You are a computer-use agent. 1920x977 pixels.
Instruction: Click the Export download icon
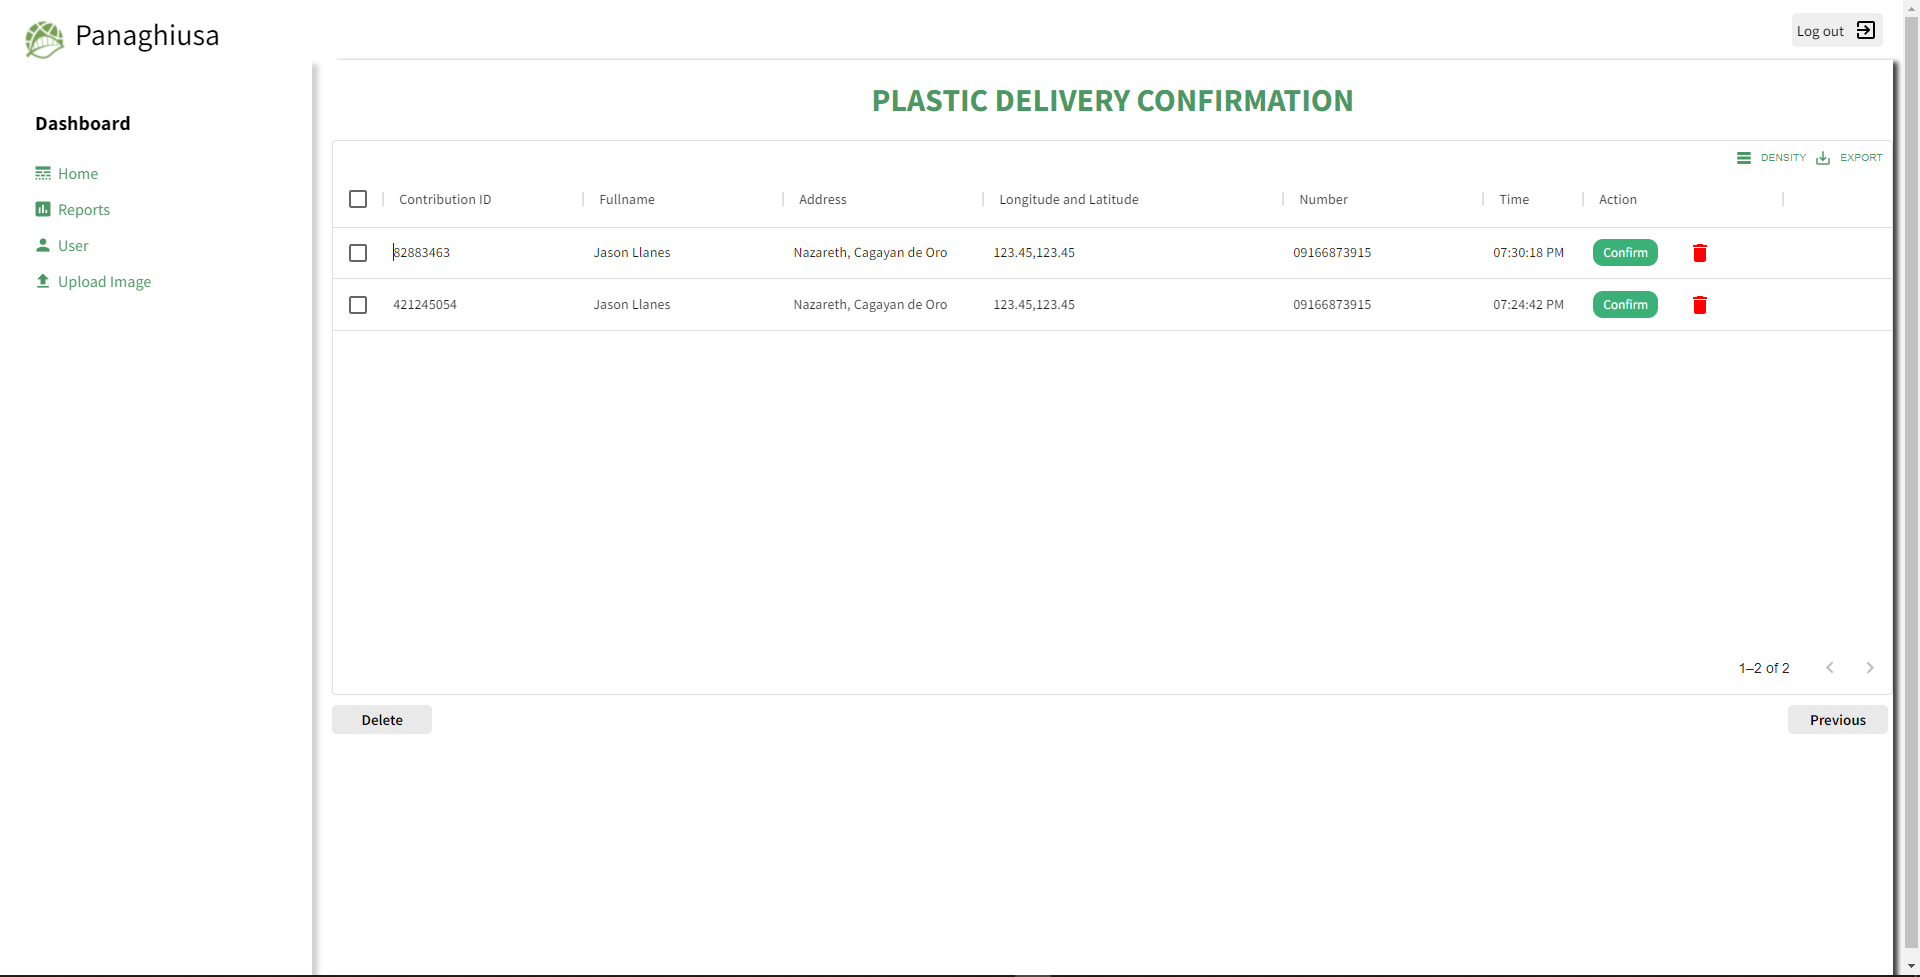pos(1823,158)
